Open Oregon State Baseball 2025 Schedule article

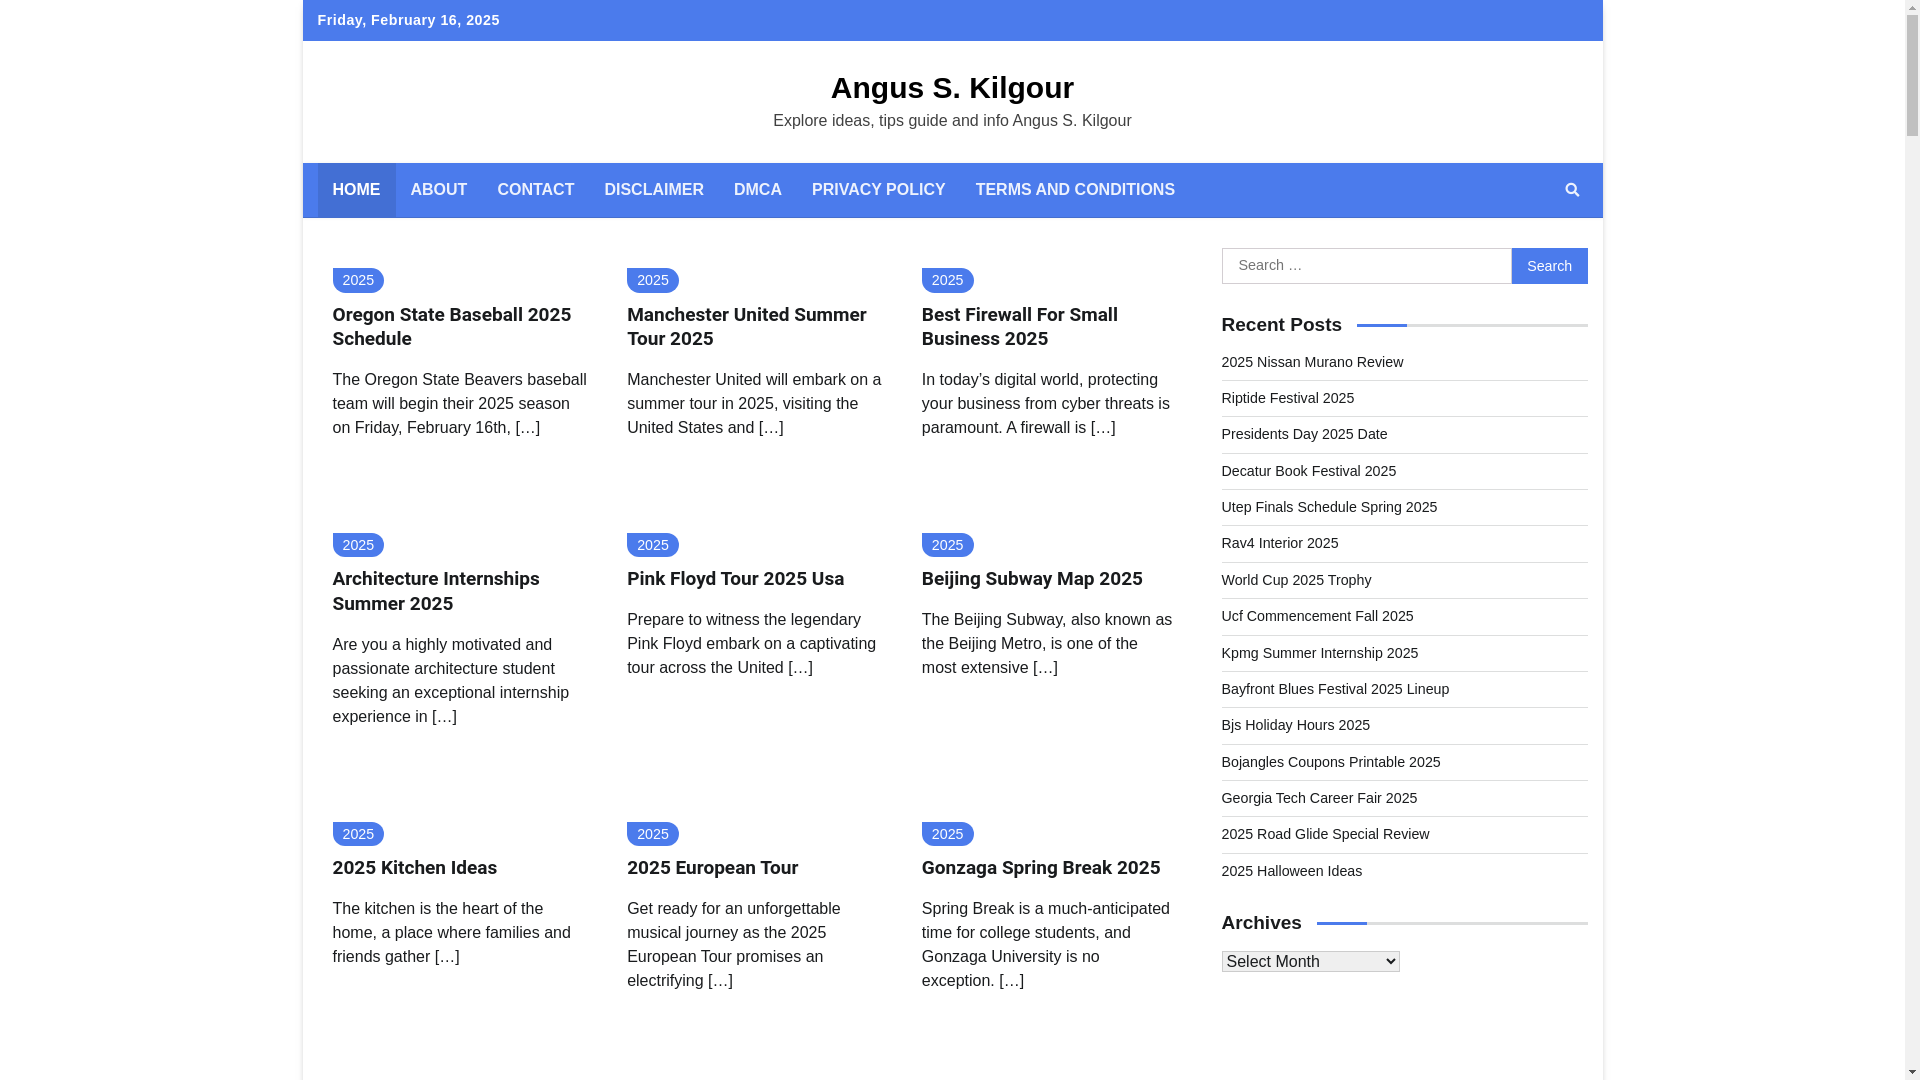(x=451, y=326)
